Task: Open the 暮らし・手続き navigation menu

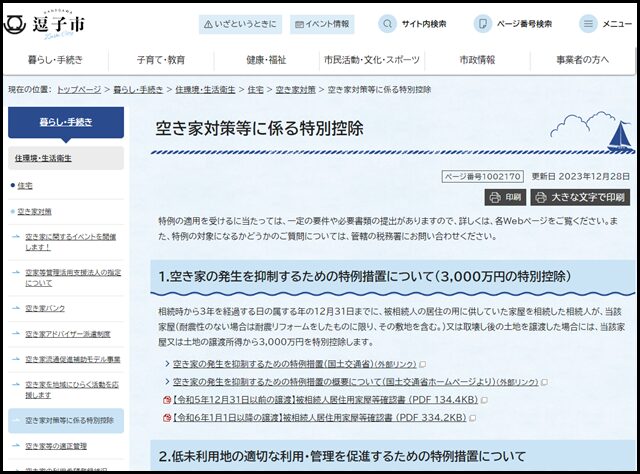Action: [x=56, y=60]
